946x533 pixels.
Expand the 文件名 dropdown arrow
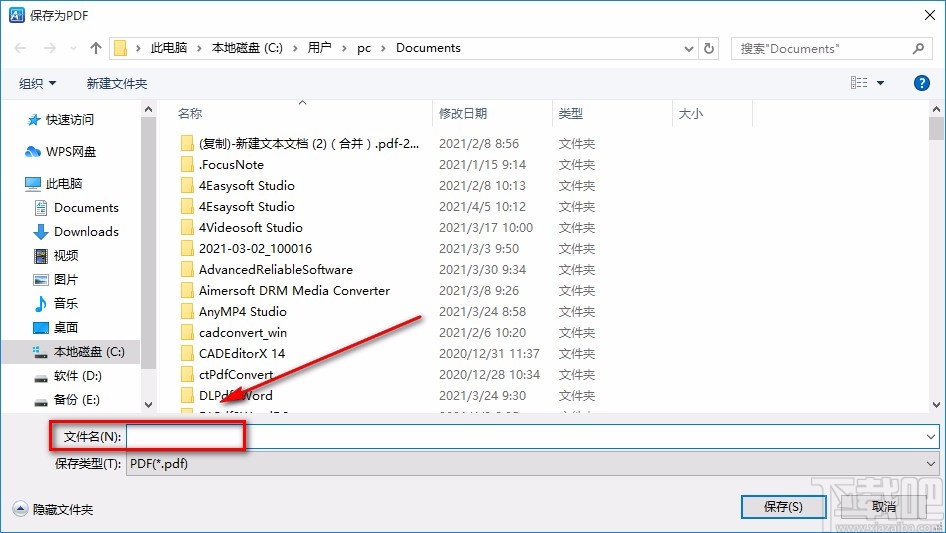930,436
